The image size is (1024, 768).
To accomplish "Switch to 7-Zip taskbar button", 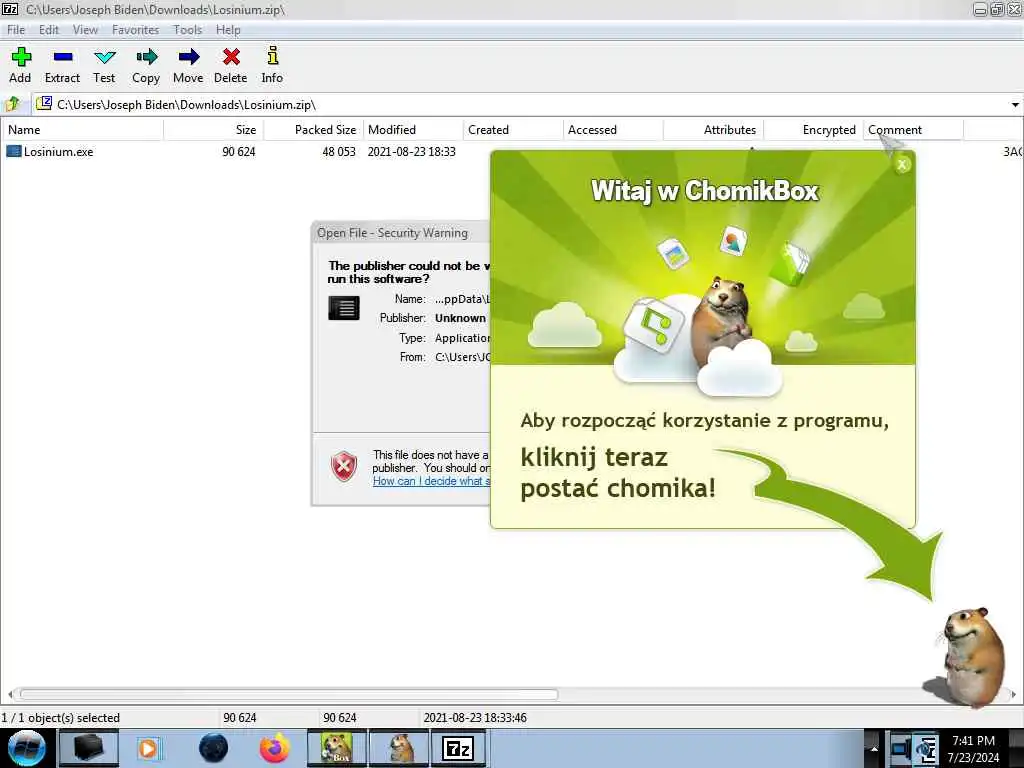I will [x=458, y=748].
